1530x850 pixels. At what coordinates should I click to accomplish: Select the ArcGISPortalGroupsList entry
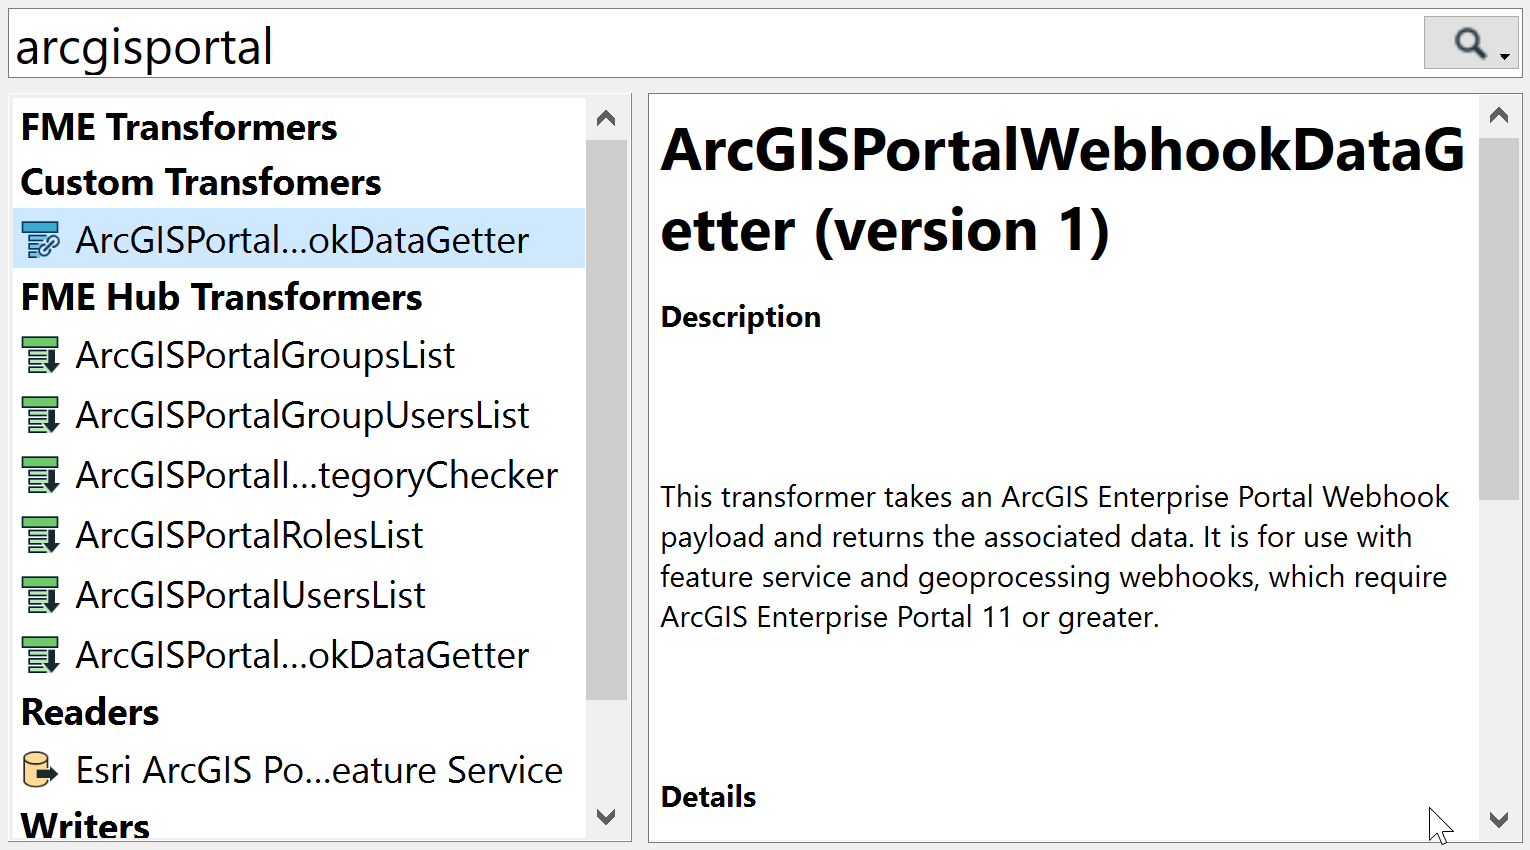[x=264, y=355]
